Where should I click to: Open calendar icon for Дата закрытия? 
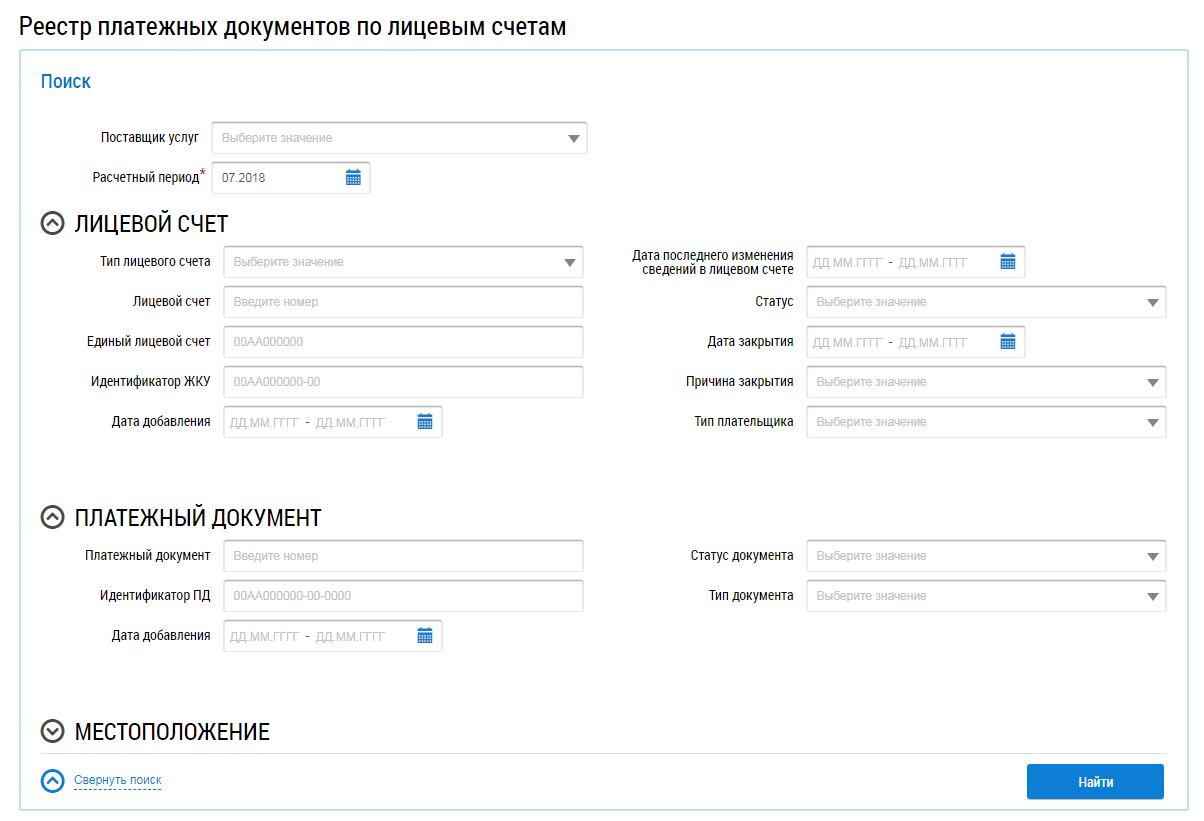(1007, 342)
